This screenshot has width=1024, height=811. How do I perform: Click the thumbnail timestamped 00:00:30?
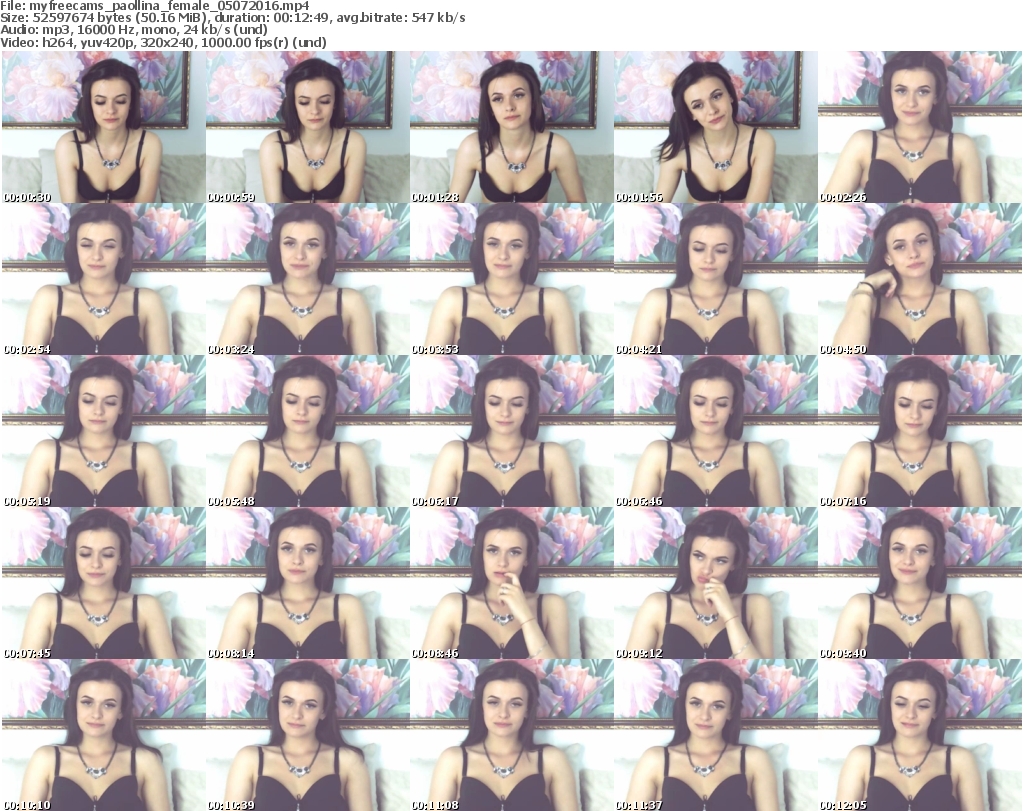103,127
